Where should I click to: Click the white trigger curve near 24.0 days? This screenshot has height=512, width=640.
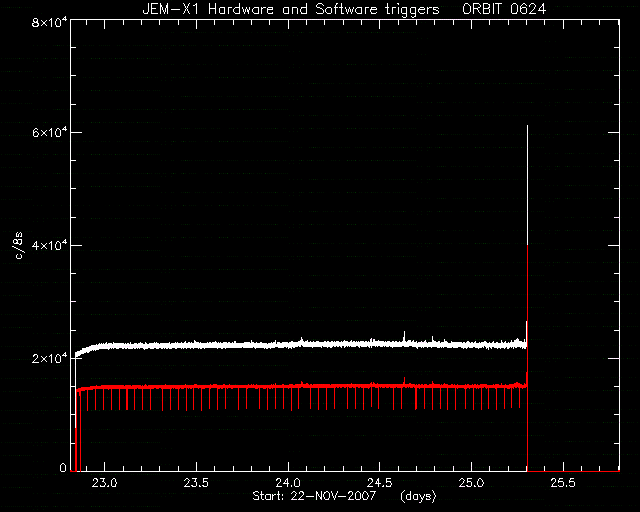point(288,345)
